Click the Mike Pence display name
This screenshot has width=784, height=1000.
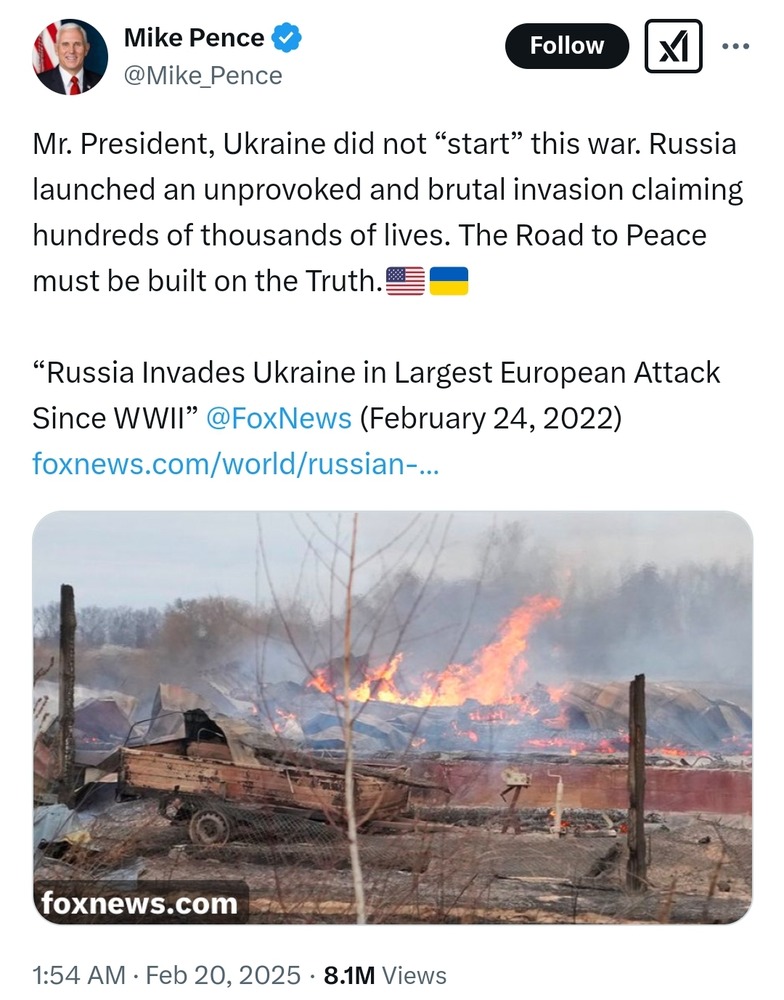(194, 39)
